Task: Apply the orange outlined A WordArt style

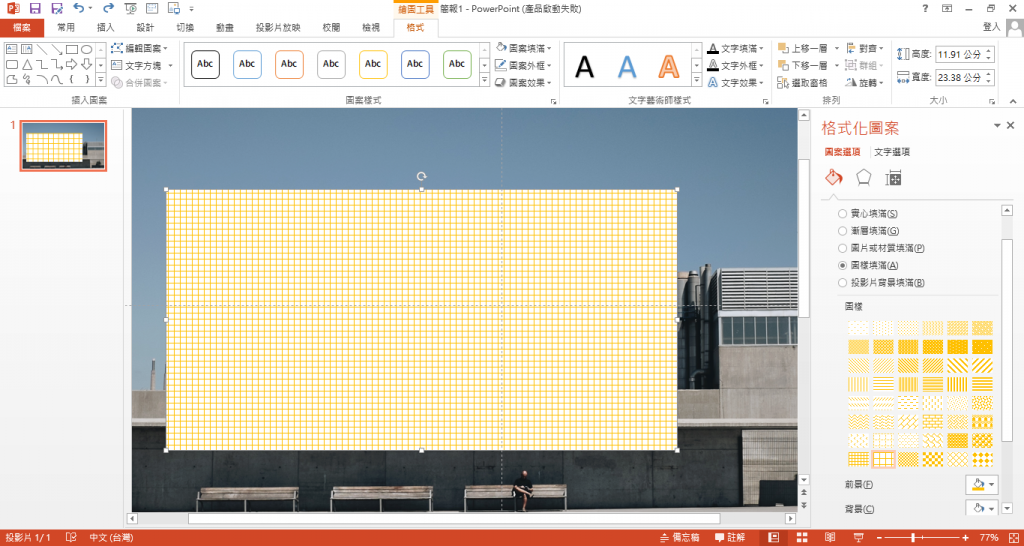Action: tap(669, 66)
